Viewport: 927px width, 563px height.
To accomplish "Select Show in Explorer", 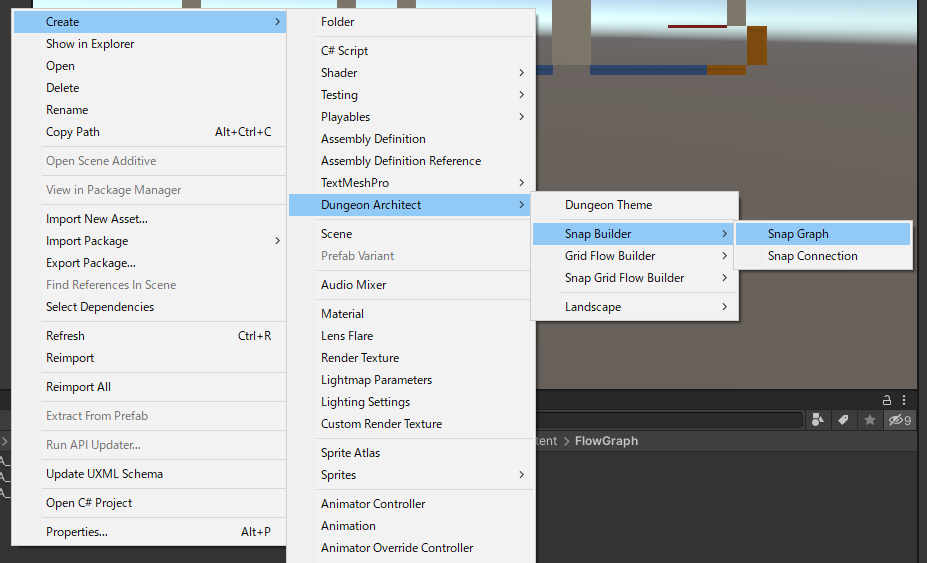I will (150, 43).
